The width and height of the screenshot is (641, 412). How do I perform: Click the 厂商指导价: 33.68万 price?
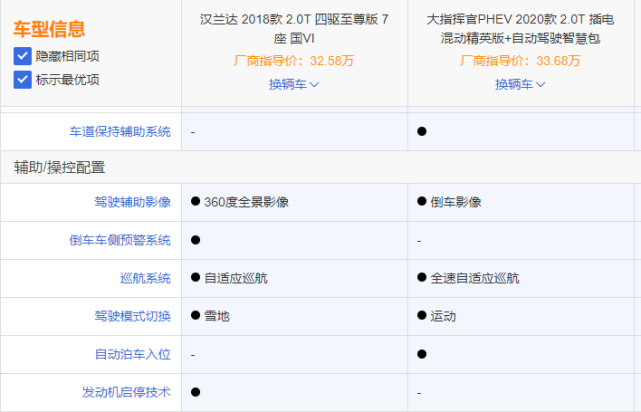point(520,61)
